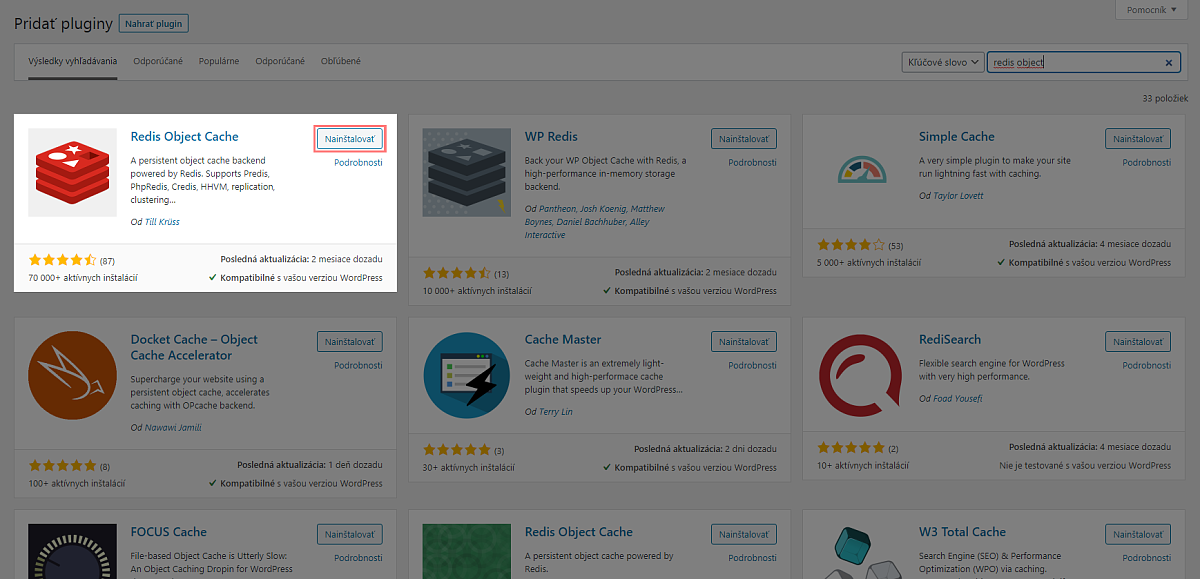1200x579 pixels.
Task: Install the Redis Object Cache with green icon
Action: pos(744,535)
